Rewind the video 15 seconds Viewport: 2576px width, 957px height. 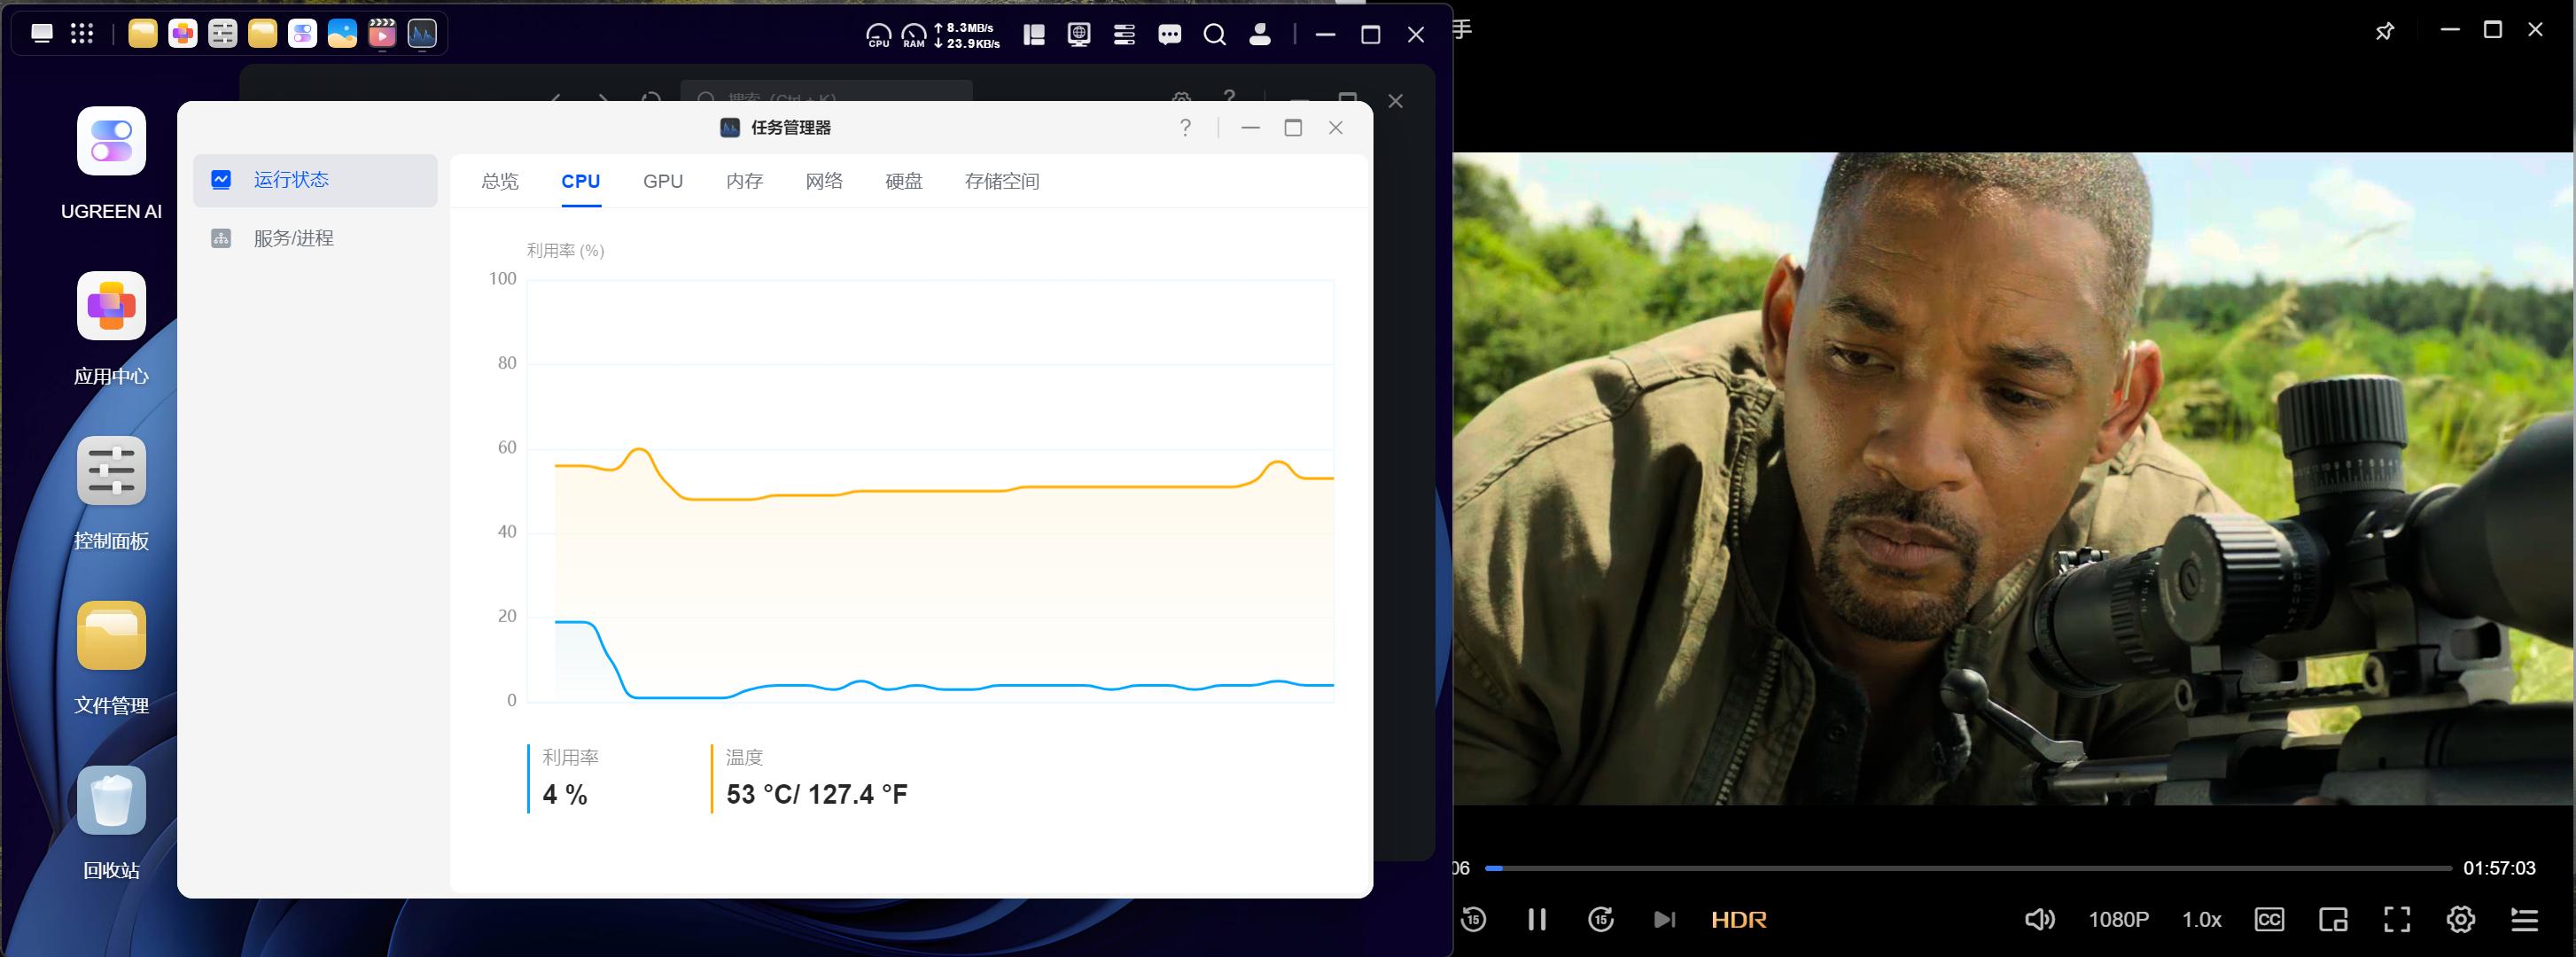pyautogui.click(x=1473, y=919)
